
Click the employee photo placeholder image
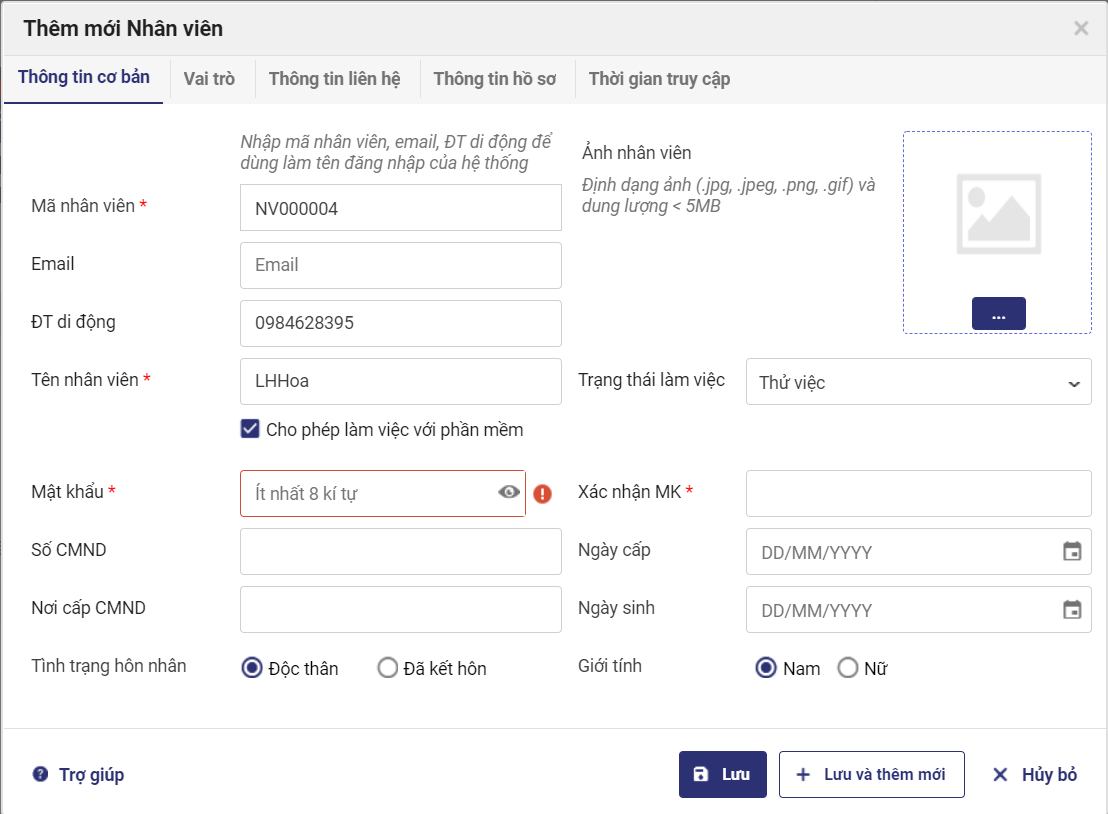click(997, 213)
